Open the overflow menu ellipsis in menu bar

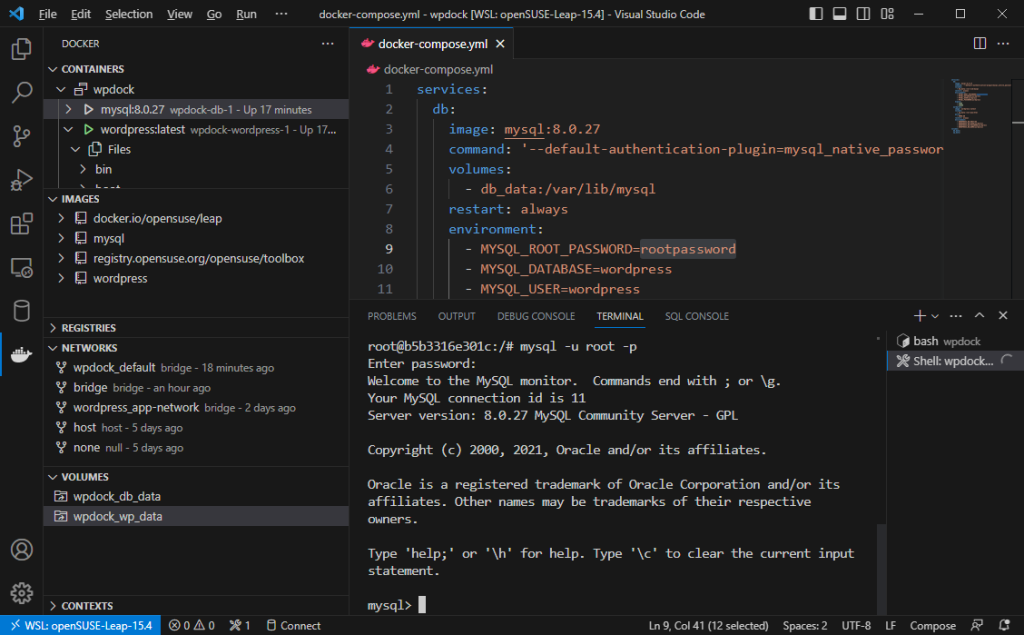281,14
